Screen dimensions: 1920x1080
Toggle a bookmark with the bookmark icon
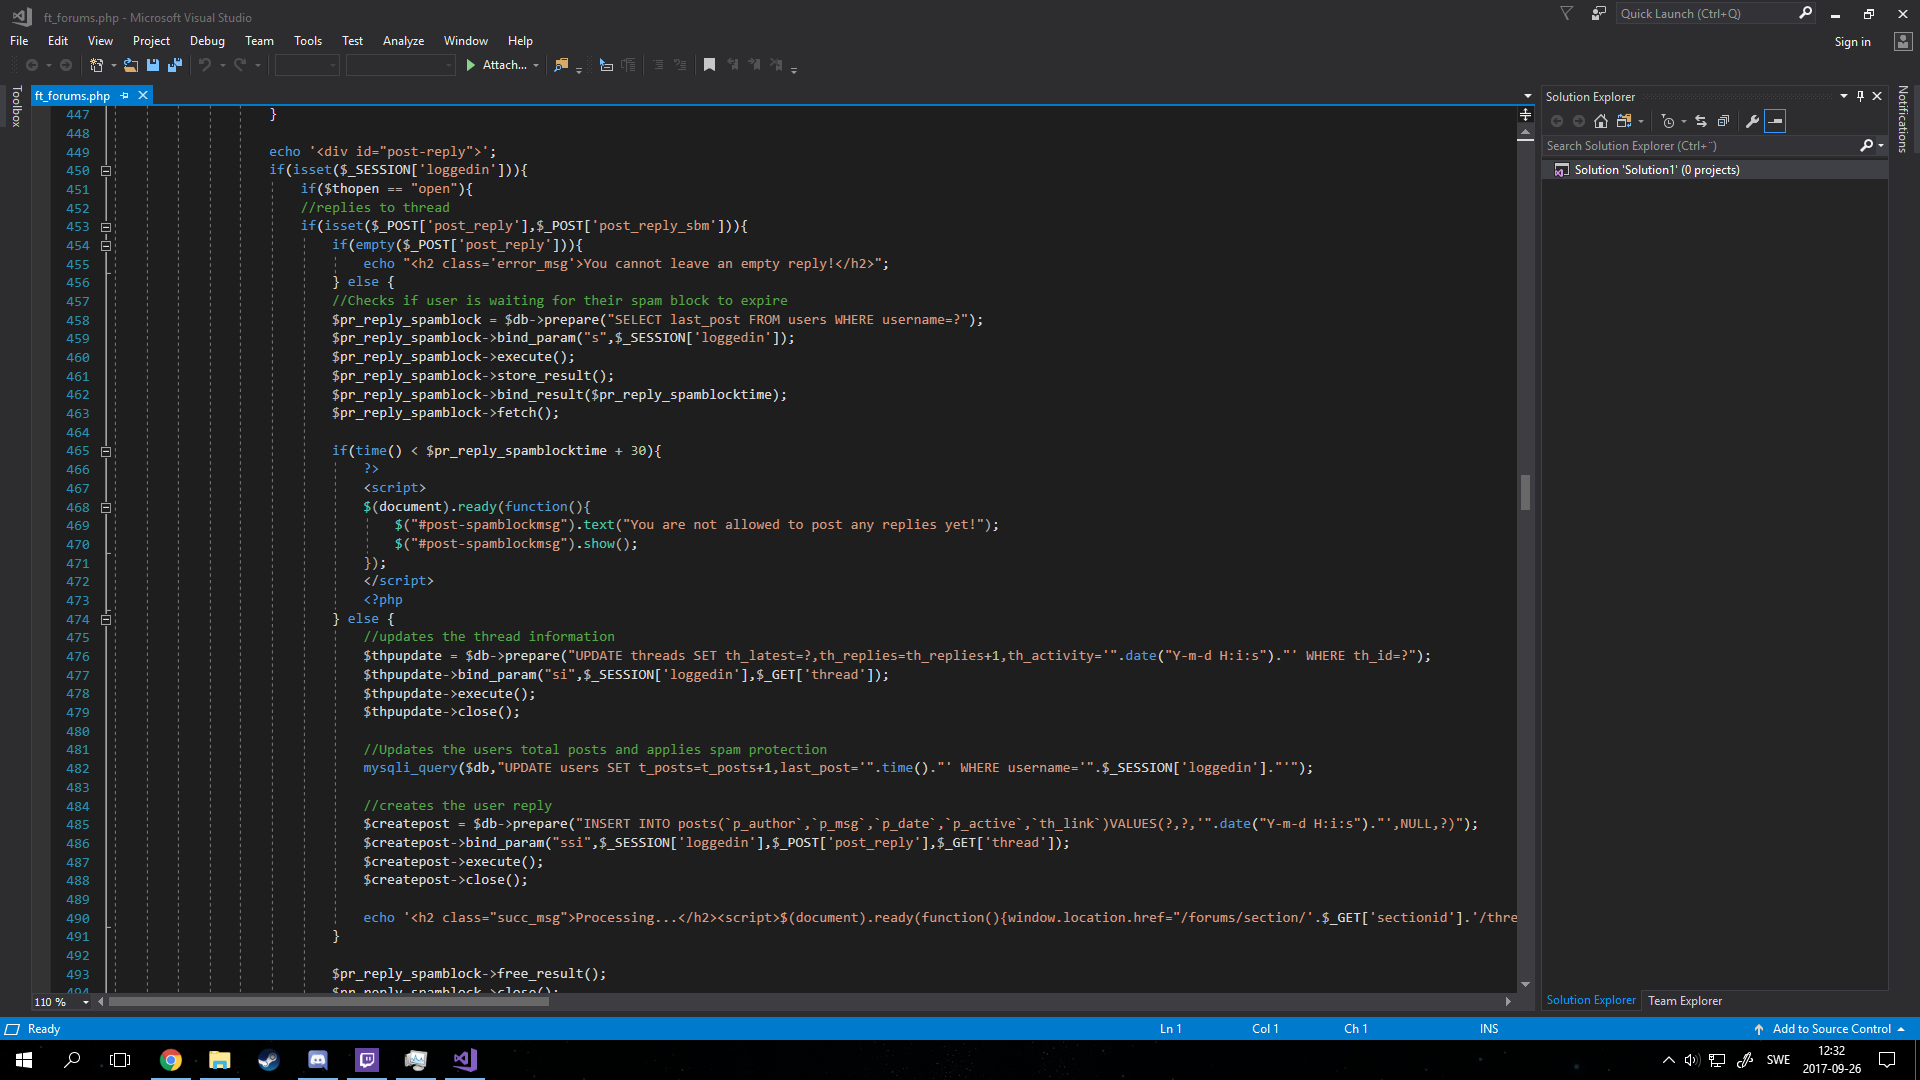coord(709,65)
